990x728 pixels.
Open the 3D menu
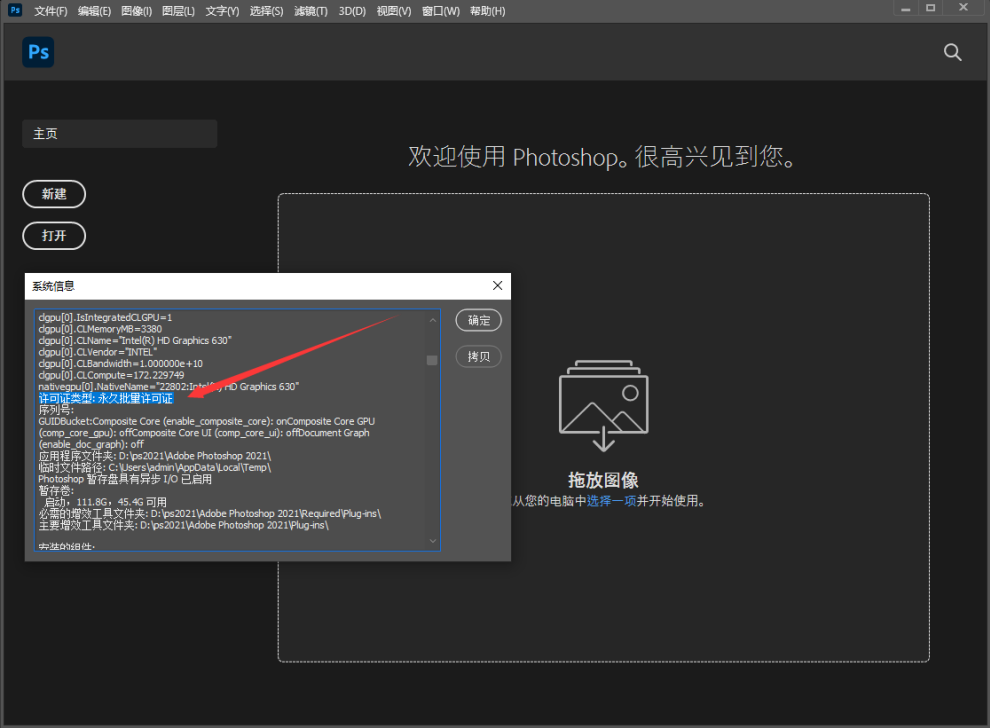point(352,10)
